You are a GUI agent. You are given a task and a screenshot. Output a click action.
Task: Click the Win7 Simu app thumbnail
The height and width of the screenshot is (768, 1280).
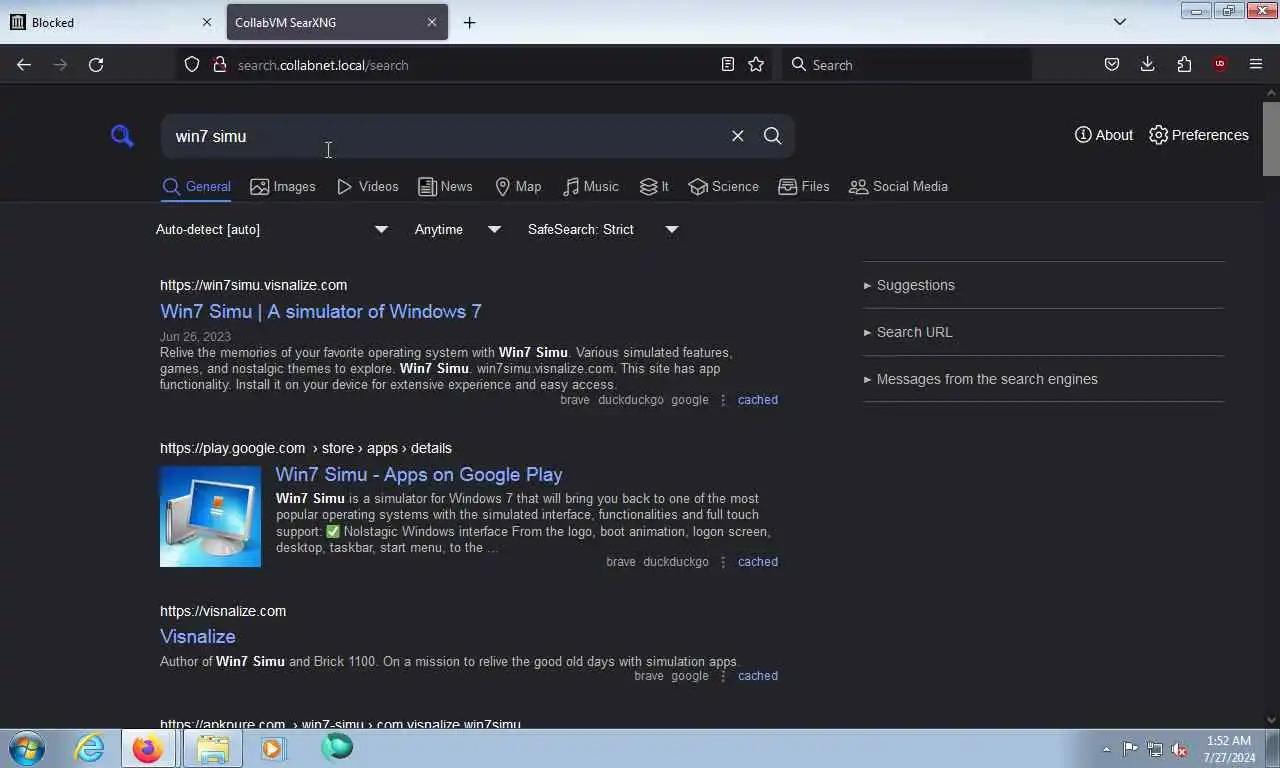(210, 516)
